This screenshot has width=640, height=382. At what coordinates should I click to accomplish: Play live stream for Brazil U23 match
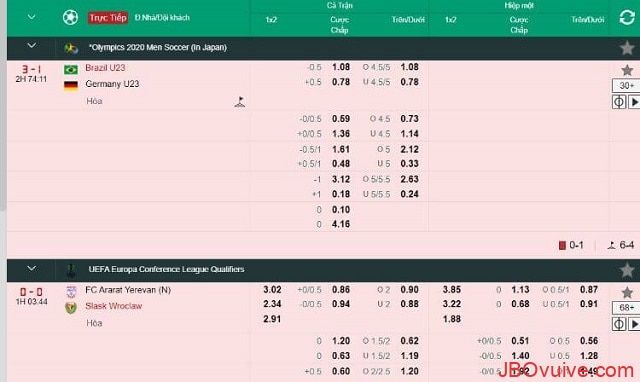click(x=634, y=102)
